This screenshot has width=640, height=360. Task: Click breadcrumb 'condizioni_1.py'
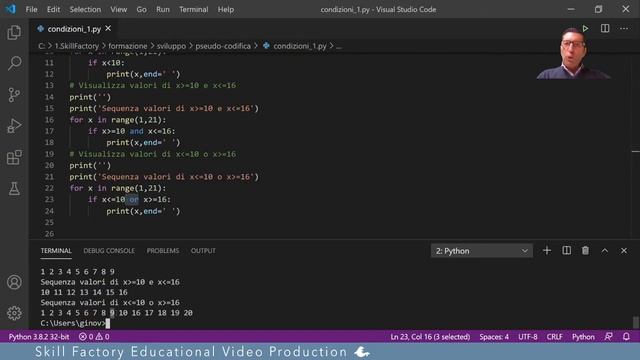pyautogui.click(x=300, y=46)
